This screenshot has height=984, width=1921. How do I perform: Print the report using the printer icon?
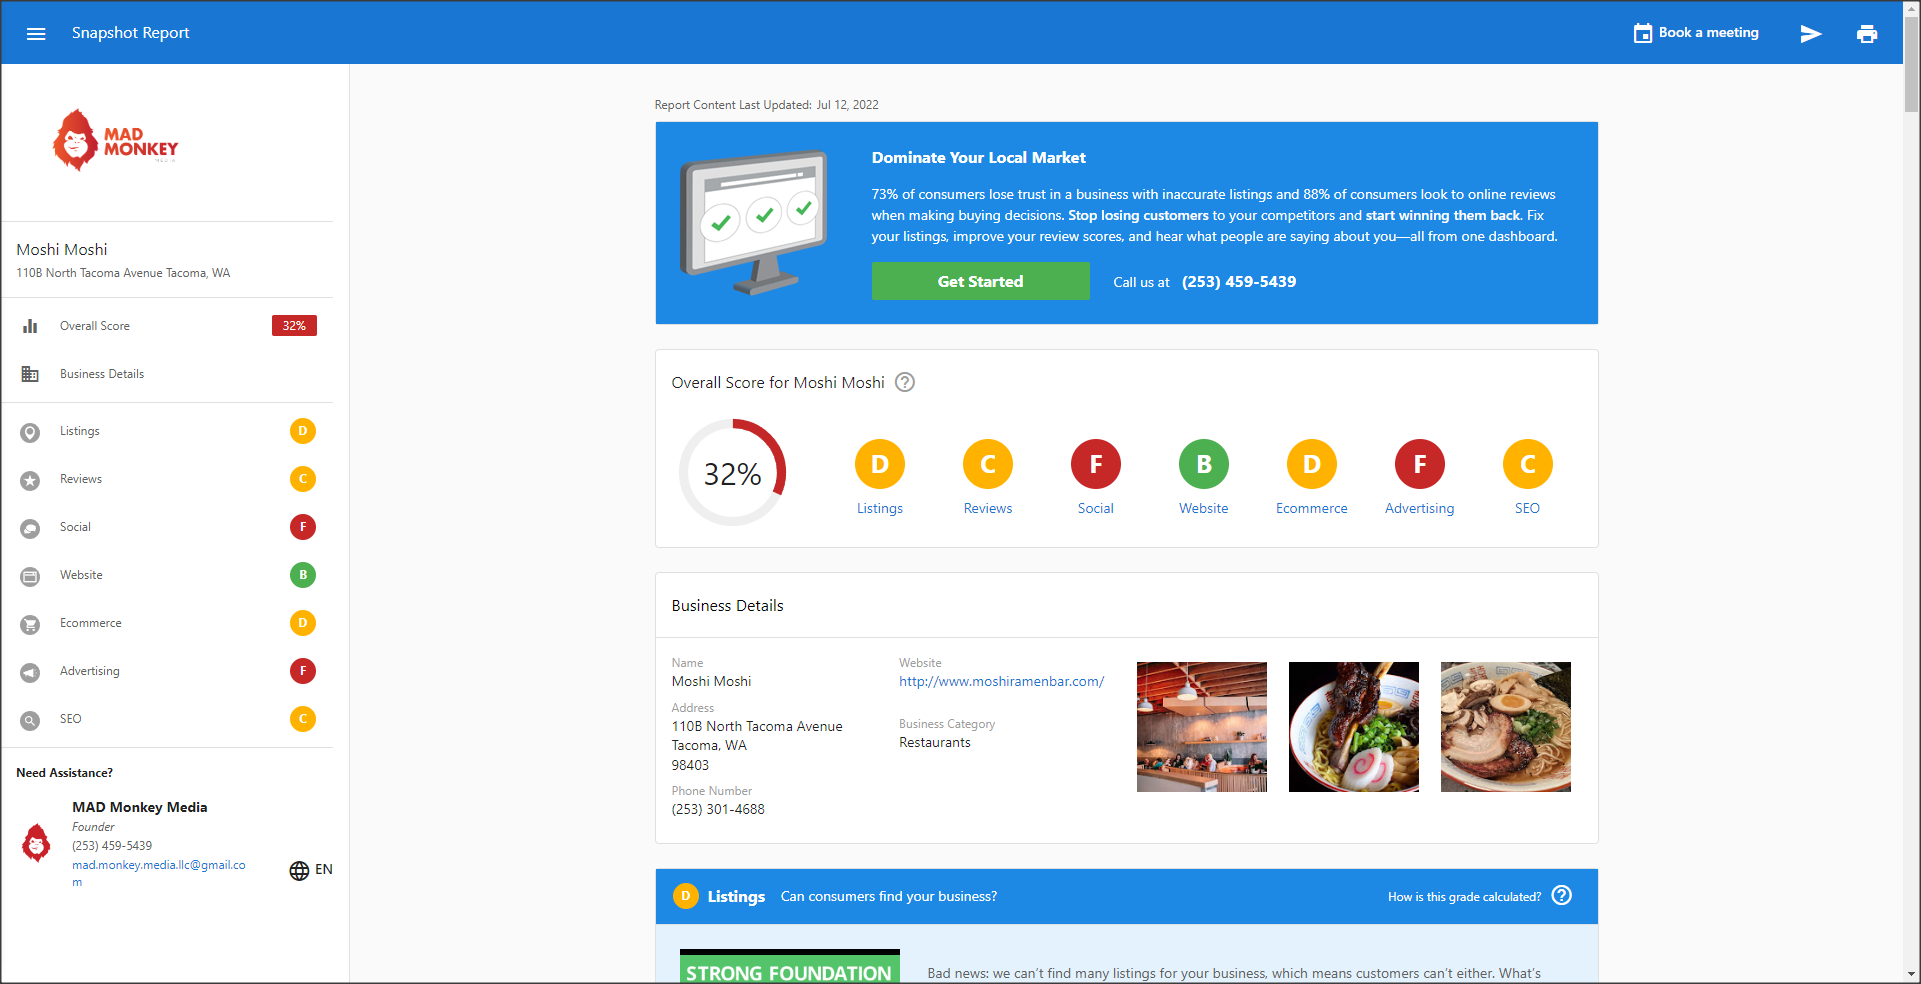(1867, 34)
